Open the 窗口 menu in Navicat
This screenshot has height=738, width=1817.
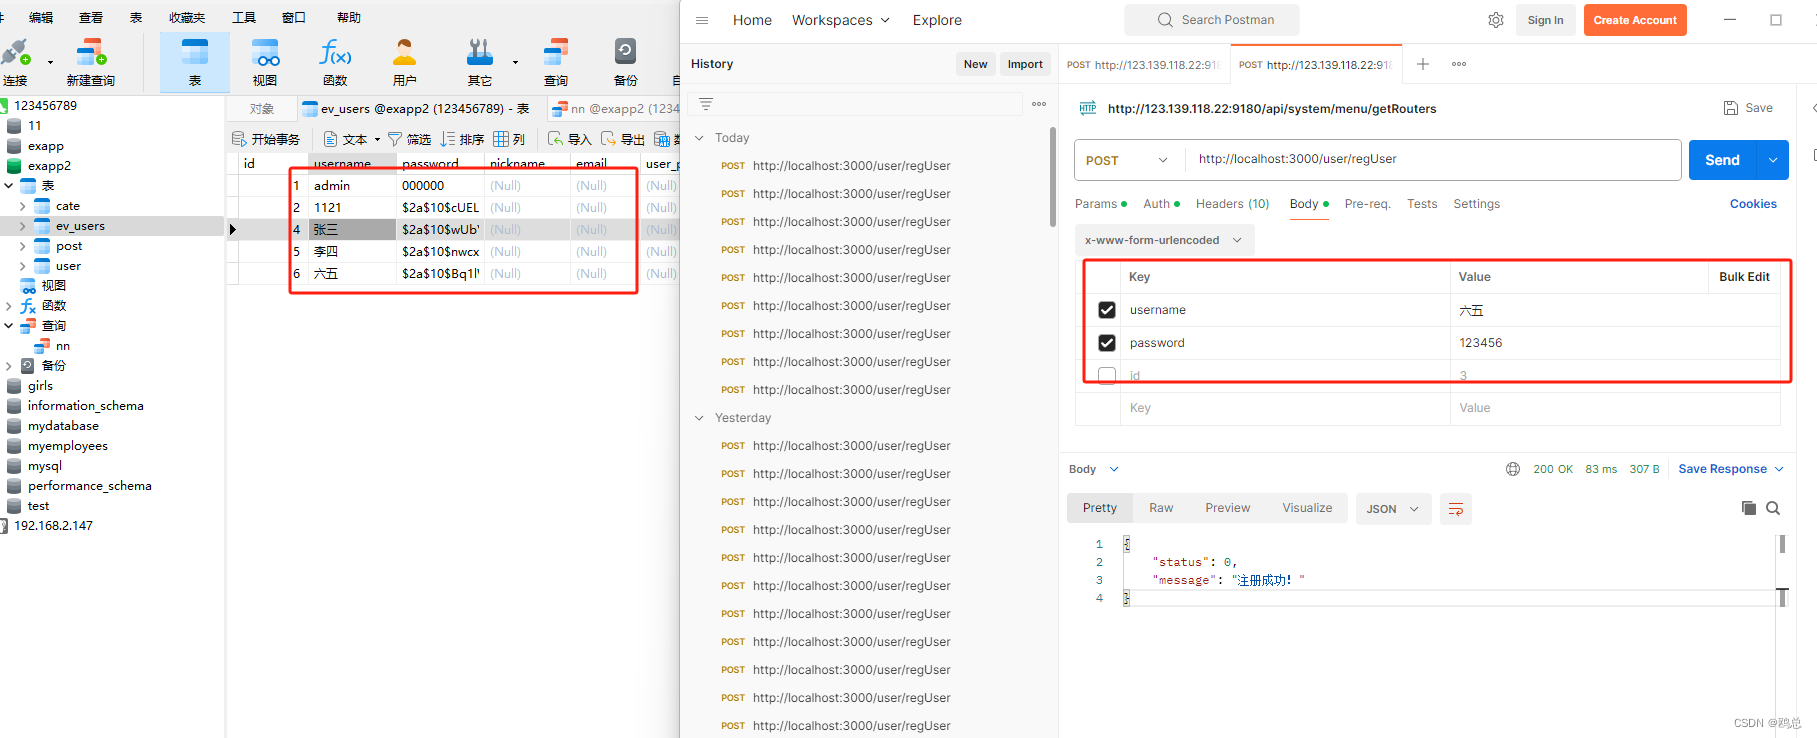click(294, 17)
